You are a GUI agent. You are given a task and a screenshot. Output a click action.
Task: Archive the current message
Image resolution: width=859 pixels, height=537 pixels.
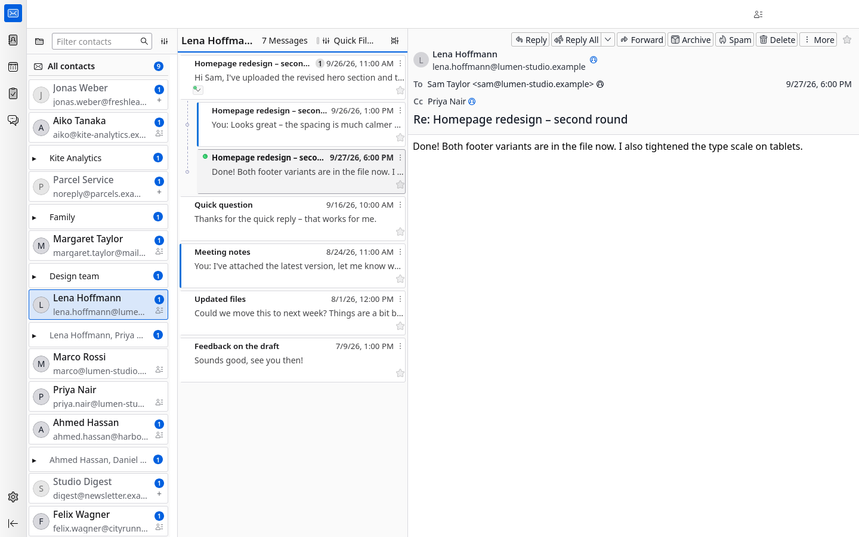coord(690,39)
